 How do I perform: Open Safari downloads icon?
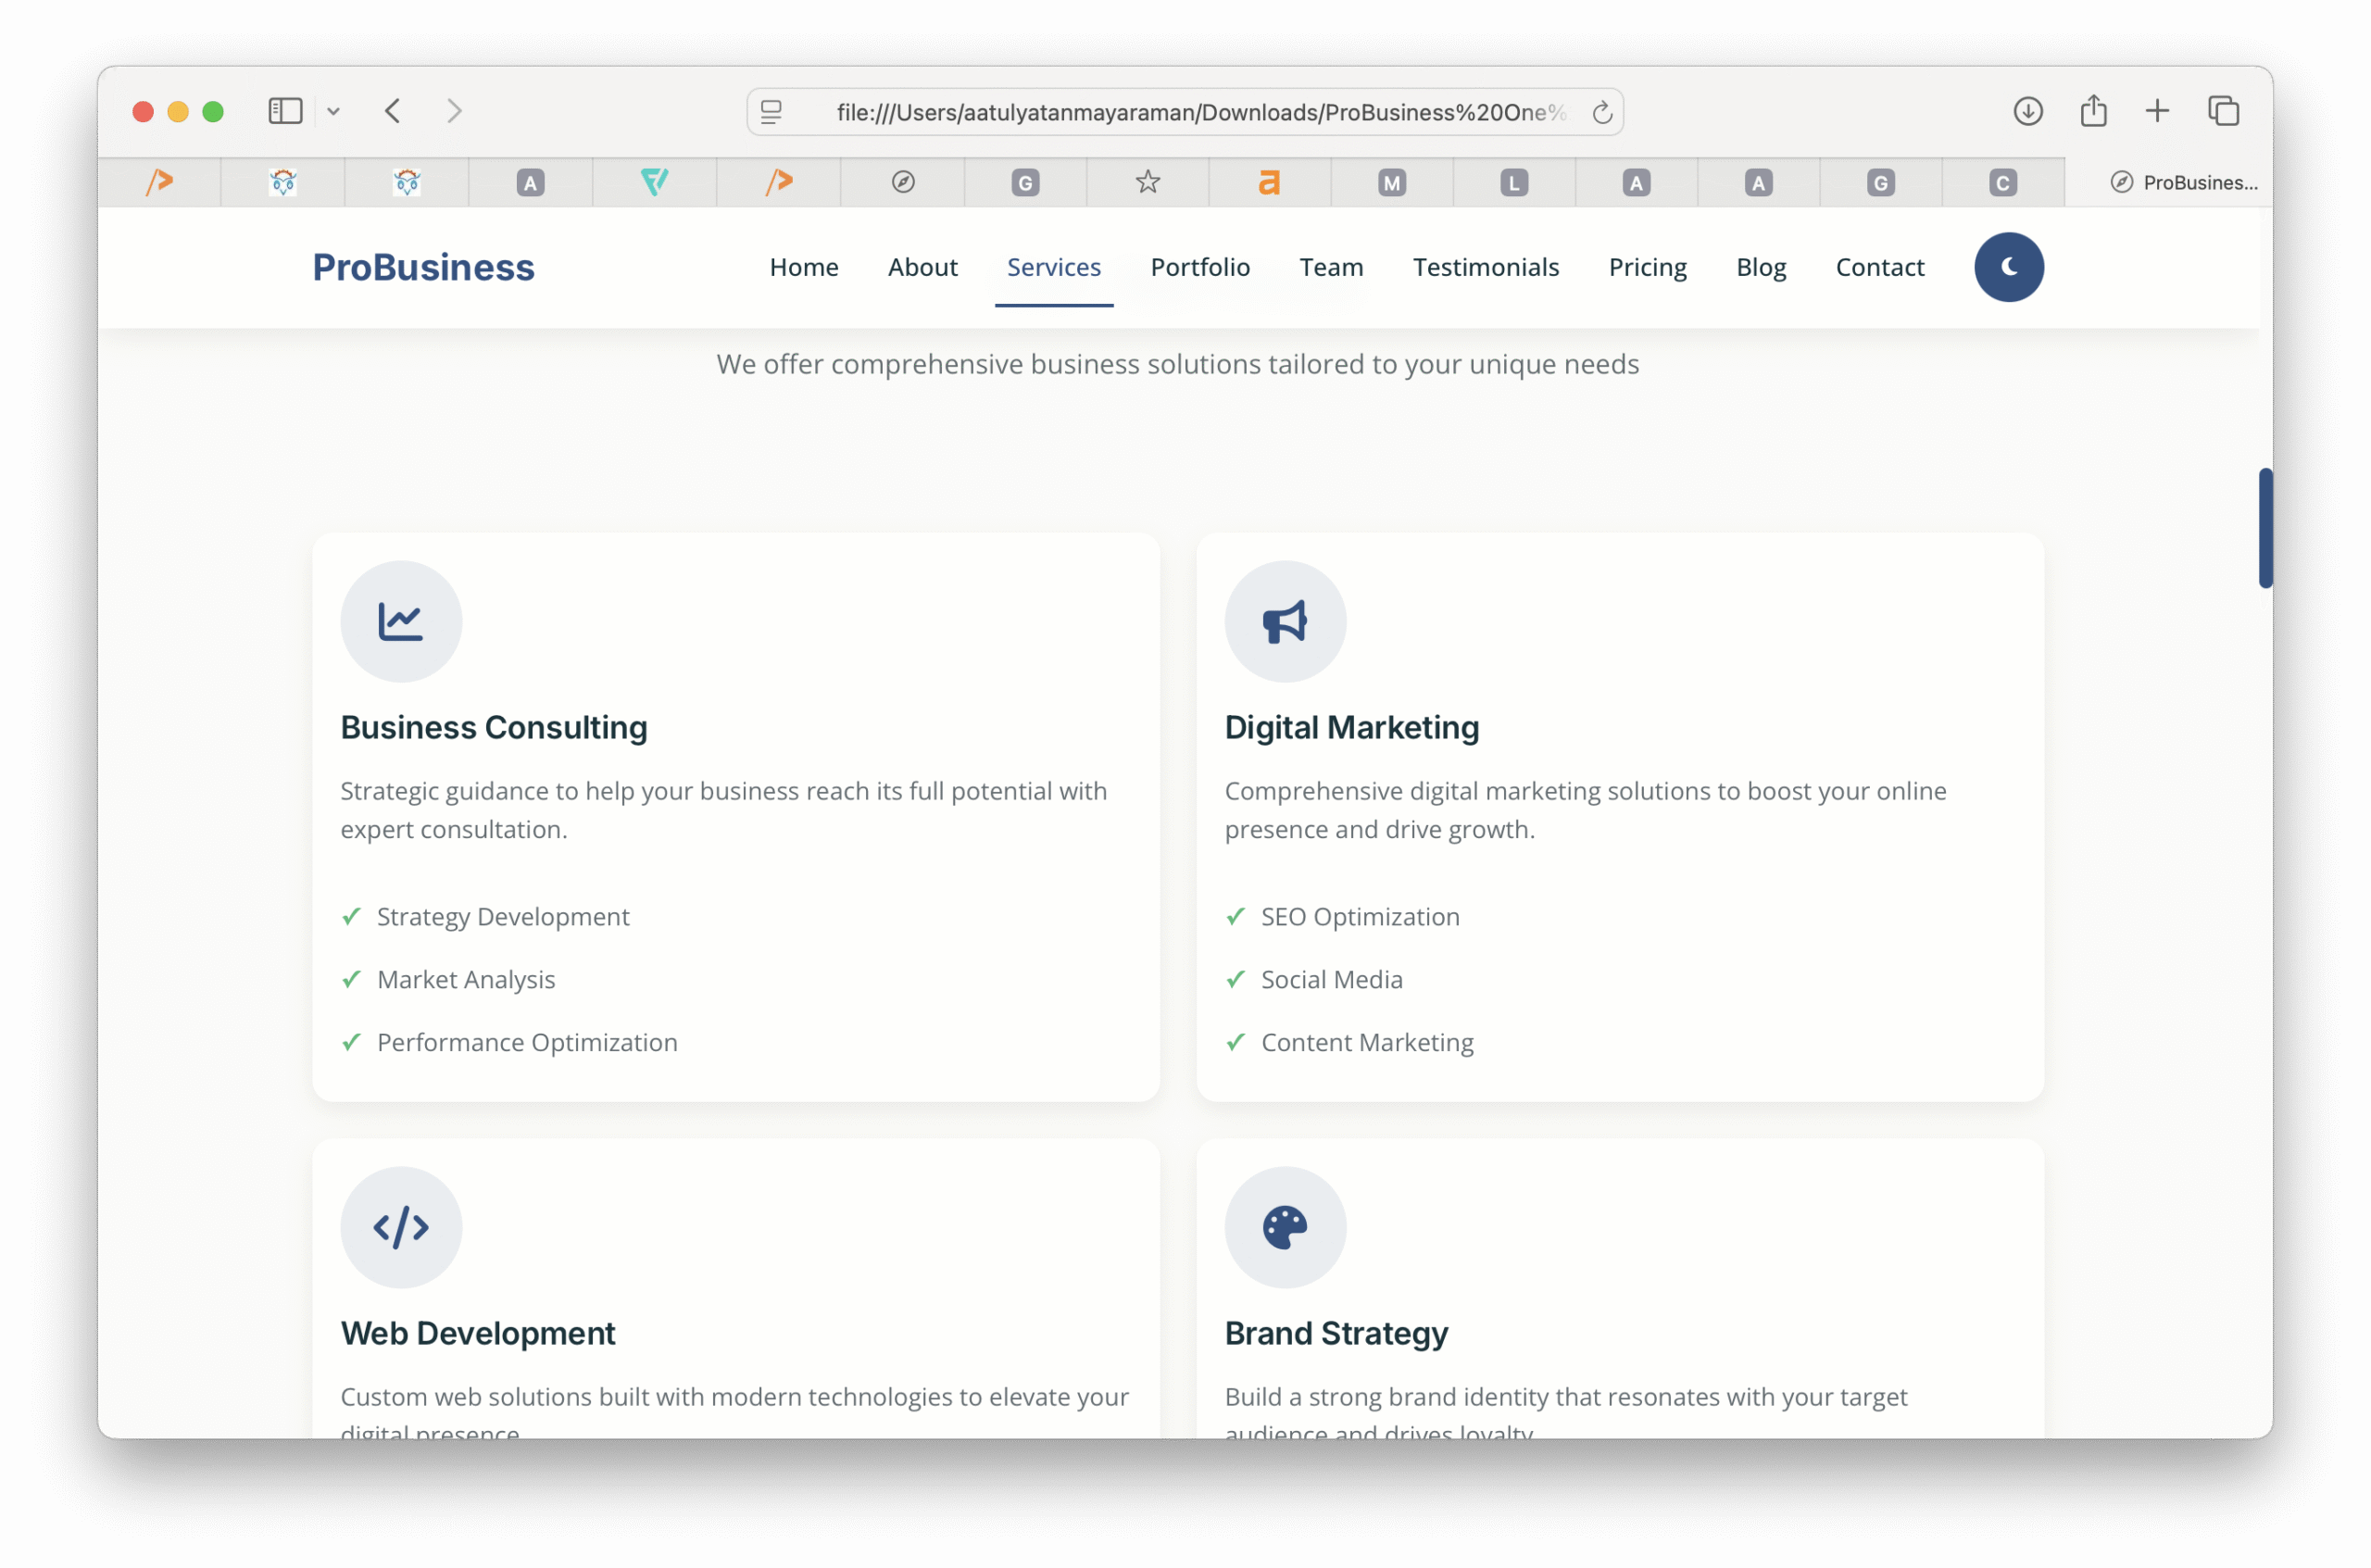2027,111
